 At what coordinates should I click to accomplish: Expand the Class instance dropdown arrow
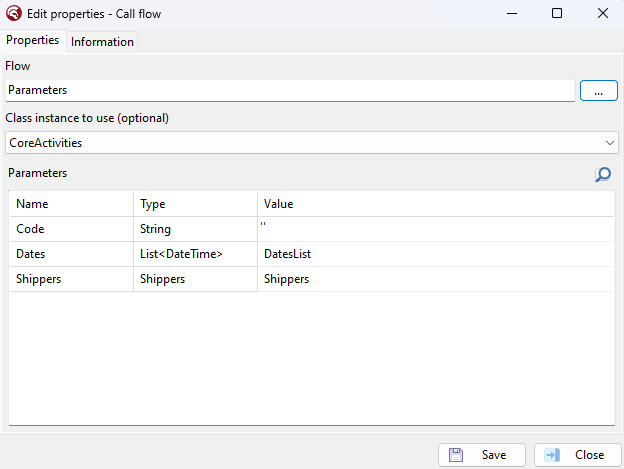point(610,143)
